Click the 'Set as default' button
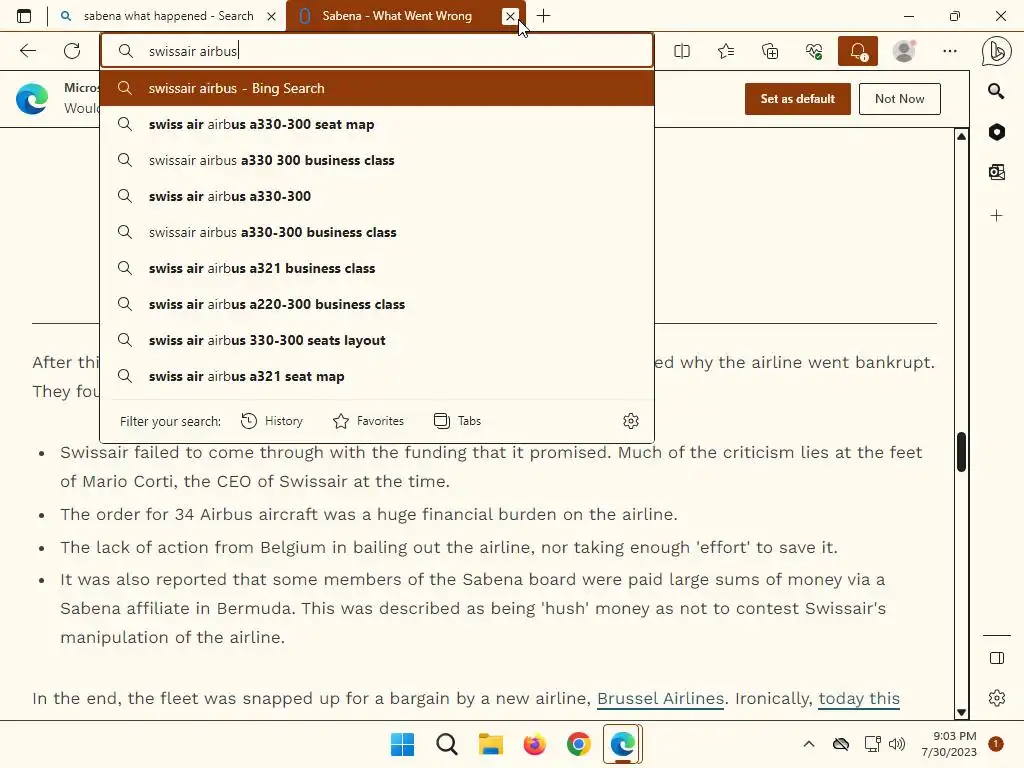The image size is (1024, 768). point(797,99)
